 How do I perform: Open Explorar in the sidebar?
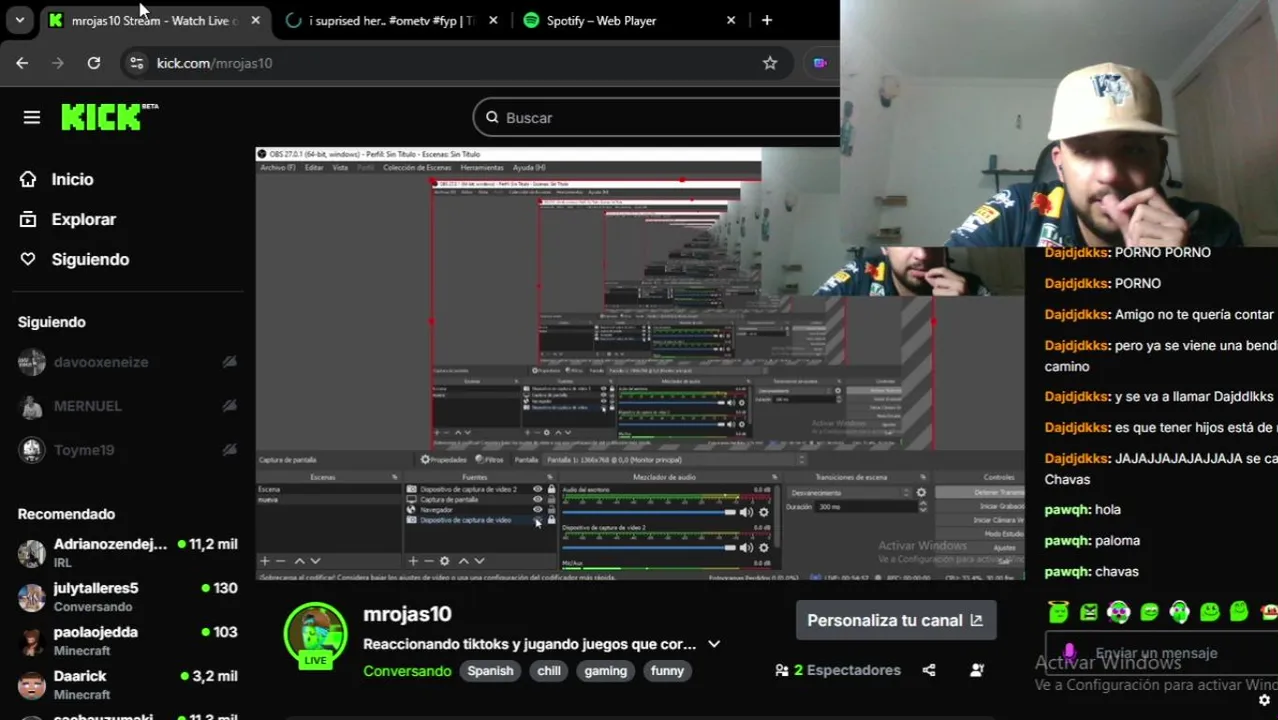click(68, 219)
